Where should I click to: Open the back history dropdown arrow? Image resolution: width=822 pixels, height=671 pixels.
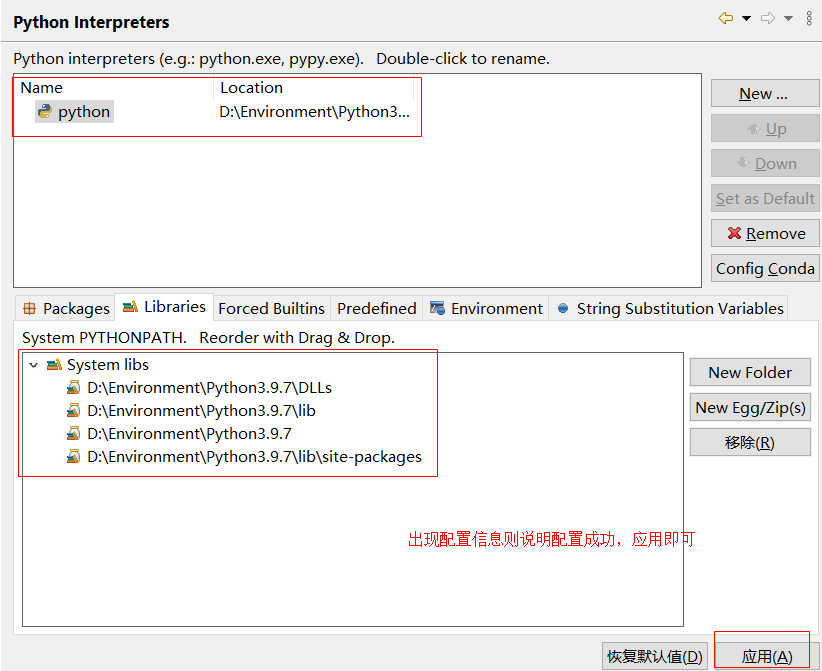click(747, 19)
